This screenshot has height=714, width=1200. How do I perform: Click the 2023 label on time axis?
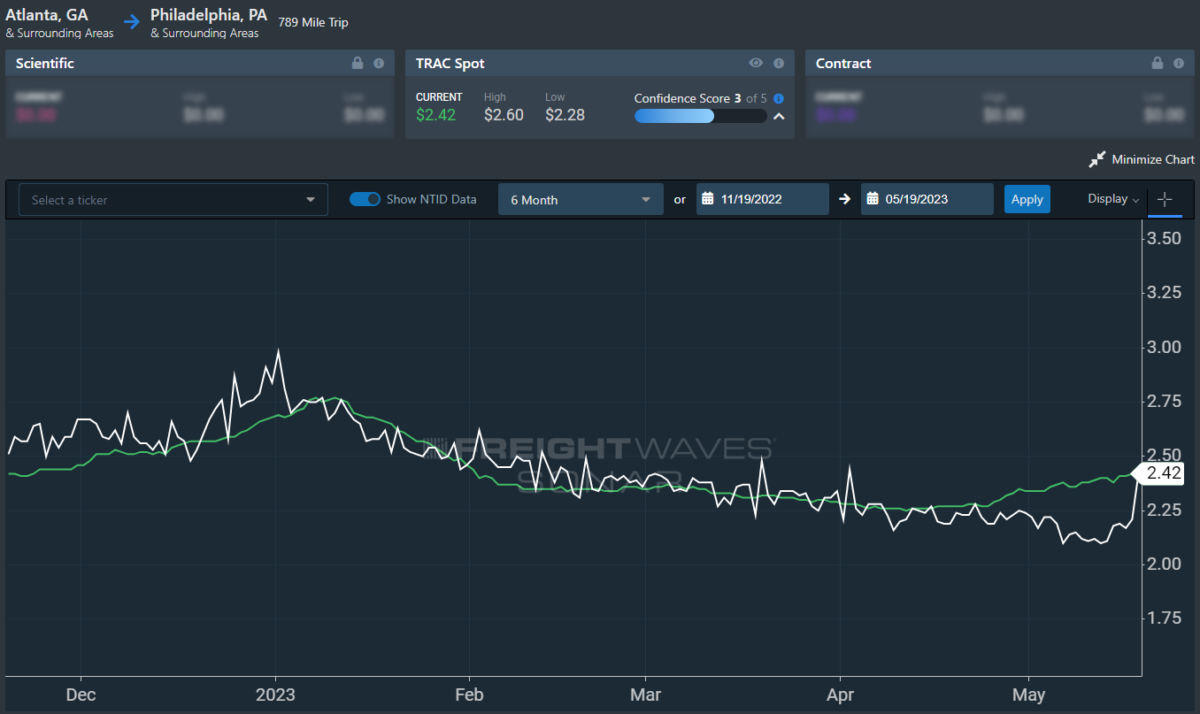[275, 694]
